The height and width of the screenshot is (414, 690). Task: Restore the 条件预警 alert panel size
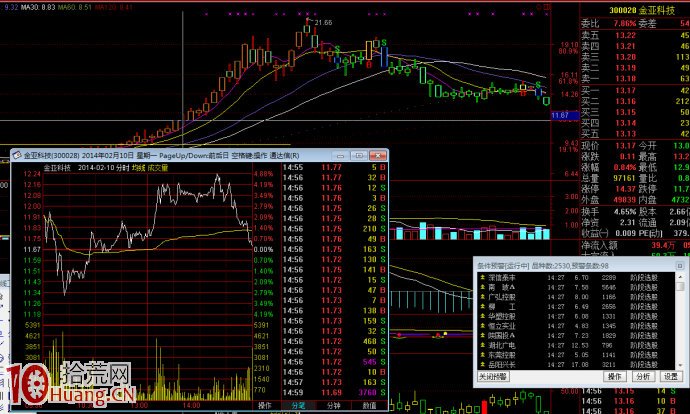679,266
